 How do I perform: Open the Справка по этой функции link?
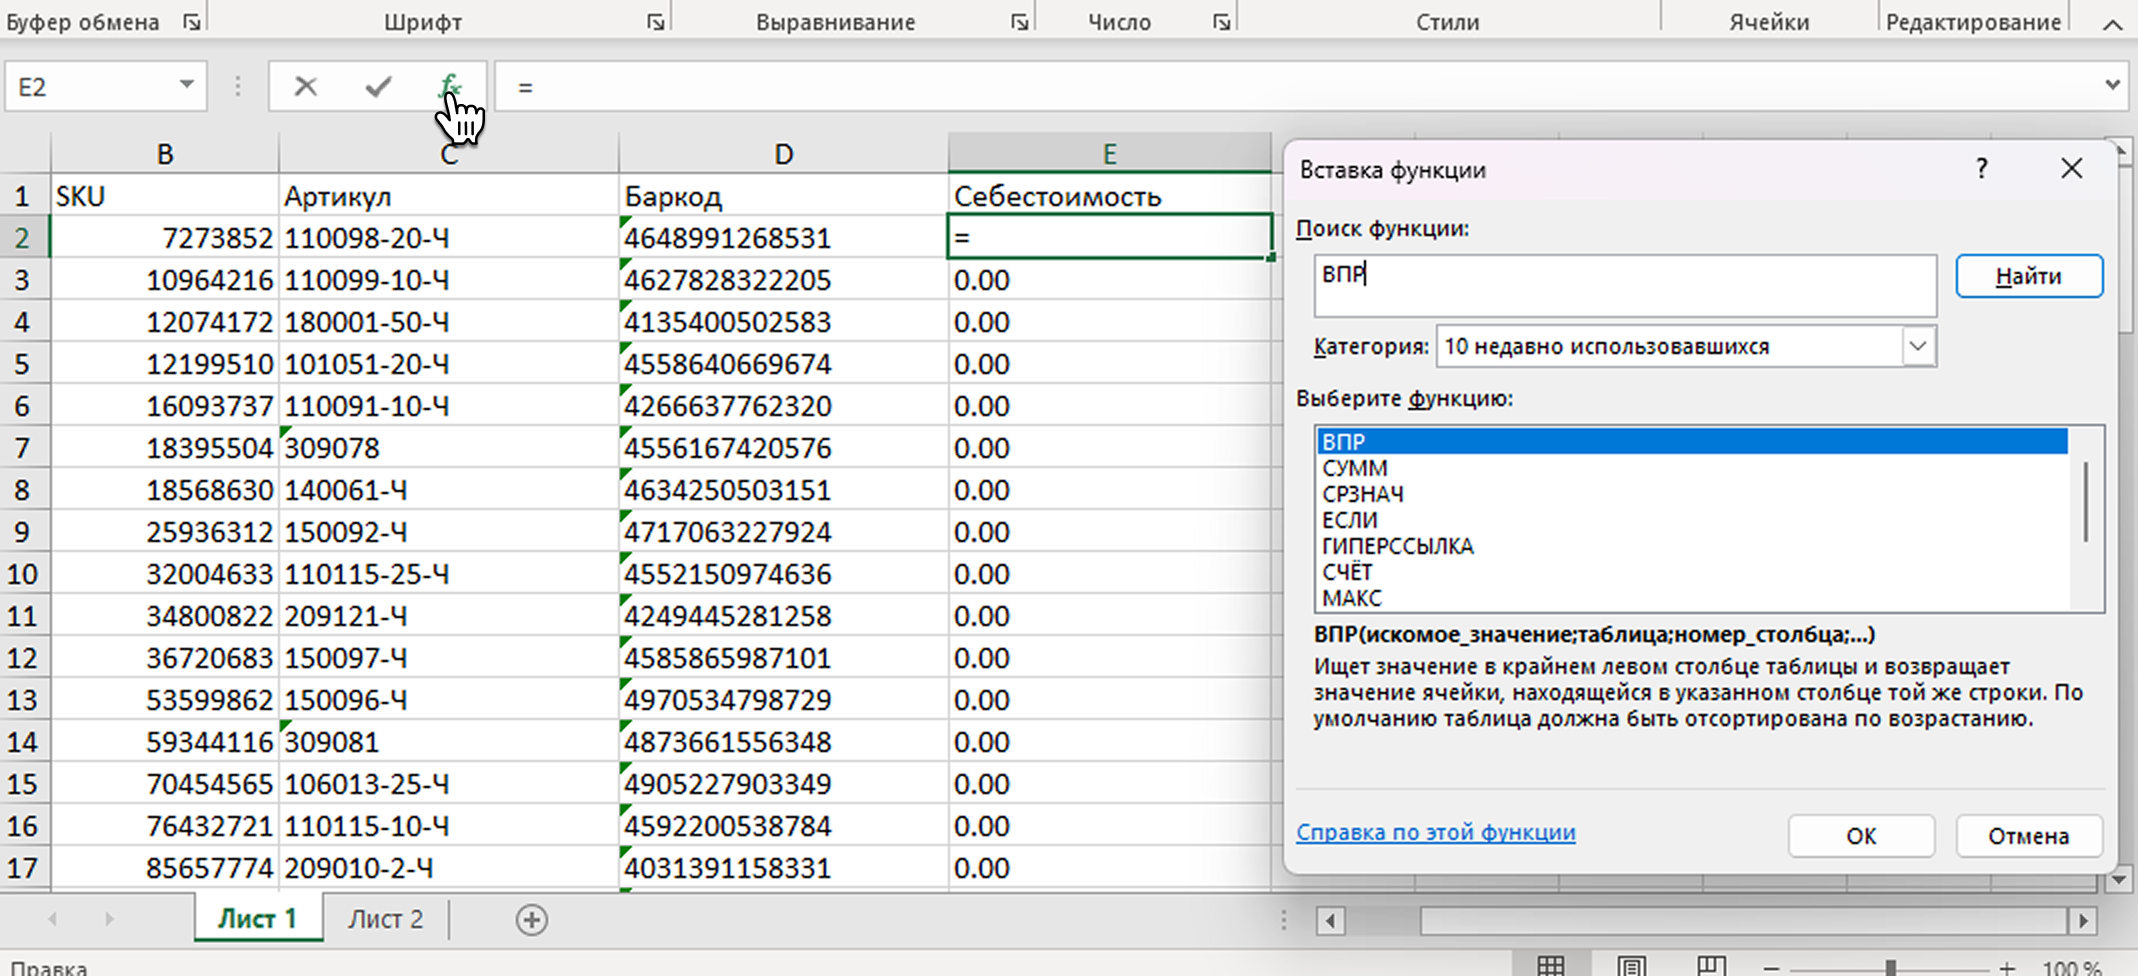pyautogui.click(x=1435, y=832)
